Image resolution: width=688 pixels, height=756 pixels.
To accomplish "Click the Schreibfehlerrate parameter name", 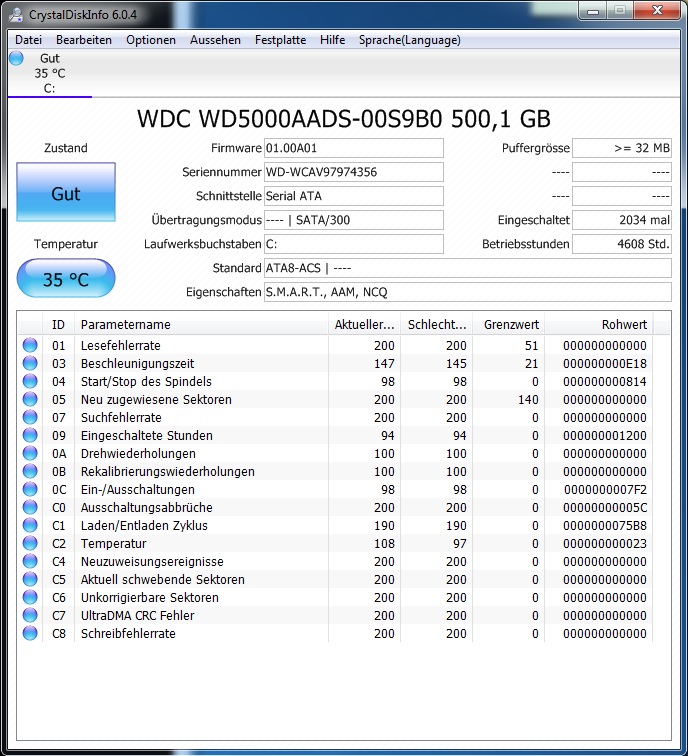I will [x=128, y=634].
